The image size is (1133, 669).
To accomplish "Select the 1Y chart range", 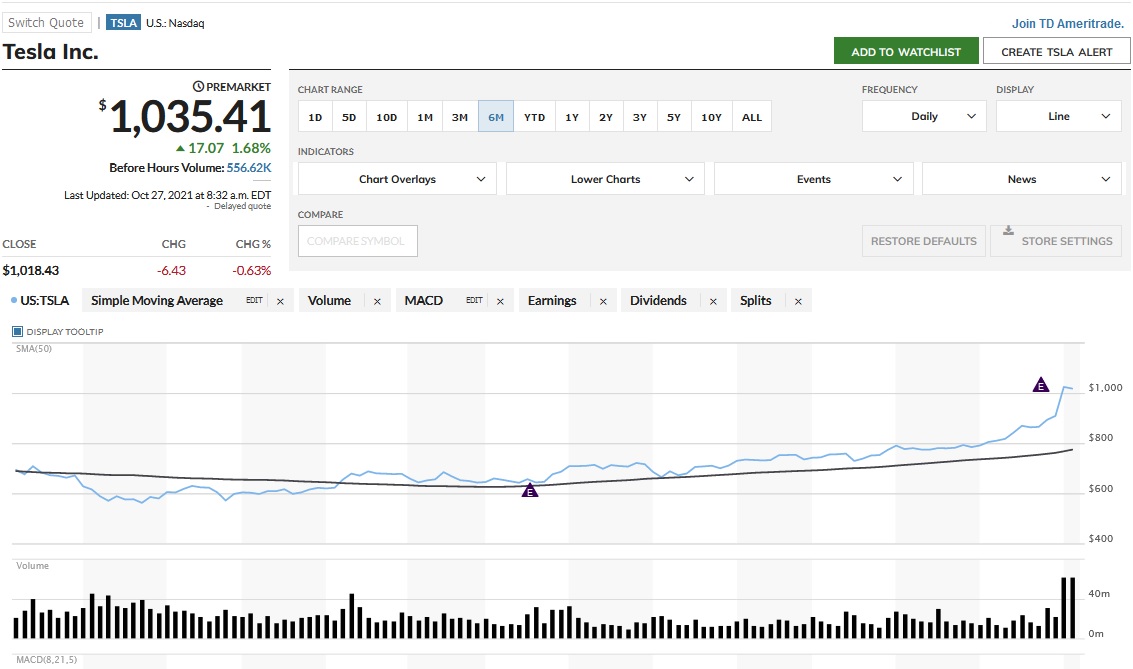I will pos(571,117).
